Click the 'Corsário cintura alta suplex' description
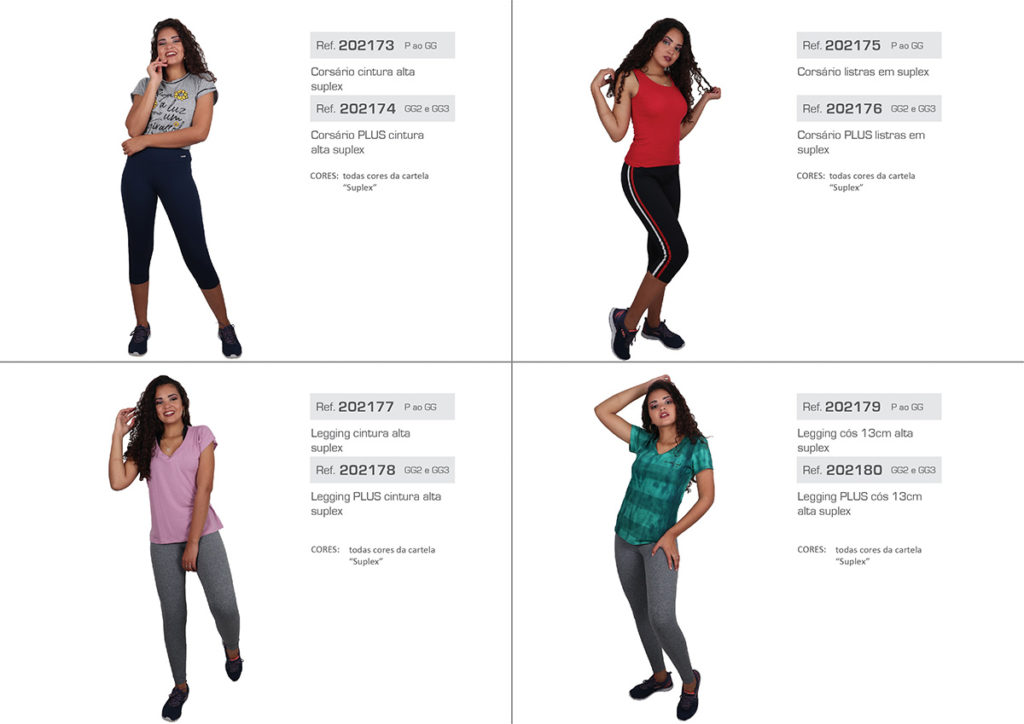Image resolution: width=1024 pixels, height=724 pixels. click(362, 79)
